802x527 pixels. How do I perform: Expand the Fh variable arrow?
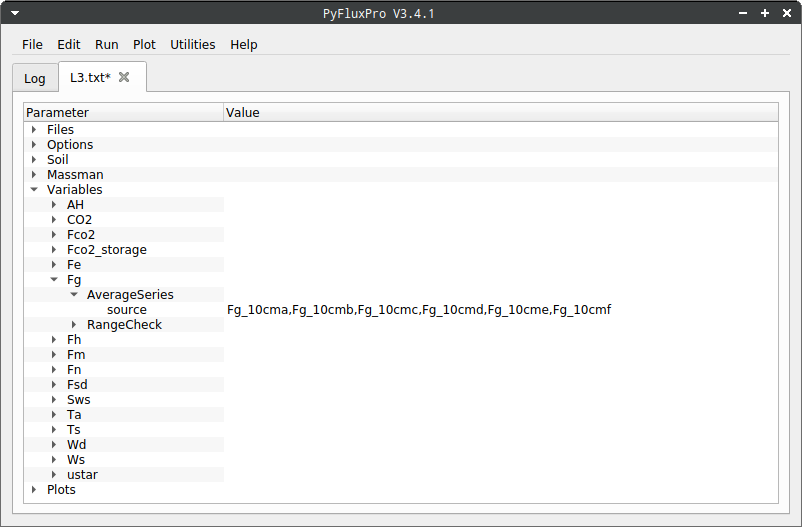point(54,340)
